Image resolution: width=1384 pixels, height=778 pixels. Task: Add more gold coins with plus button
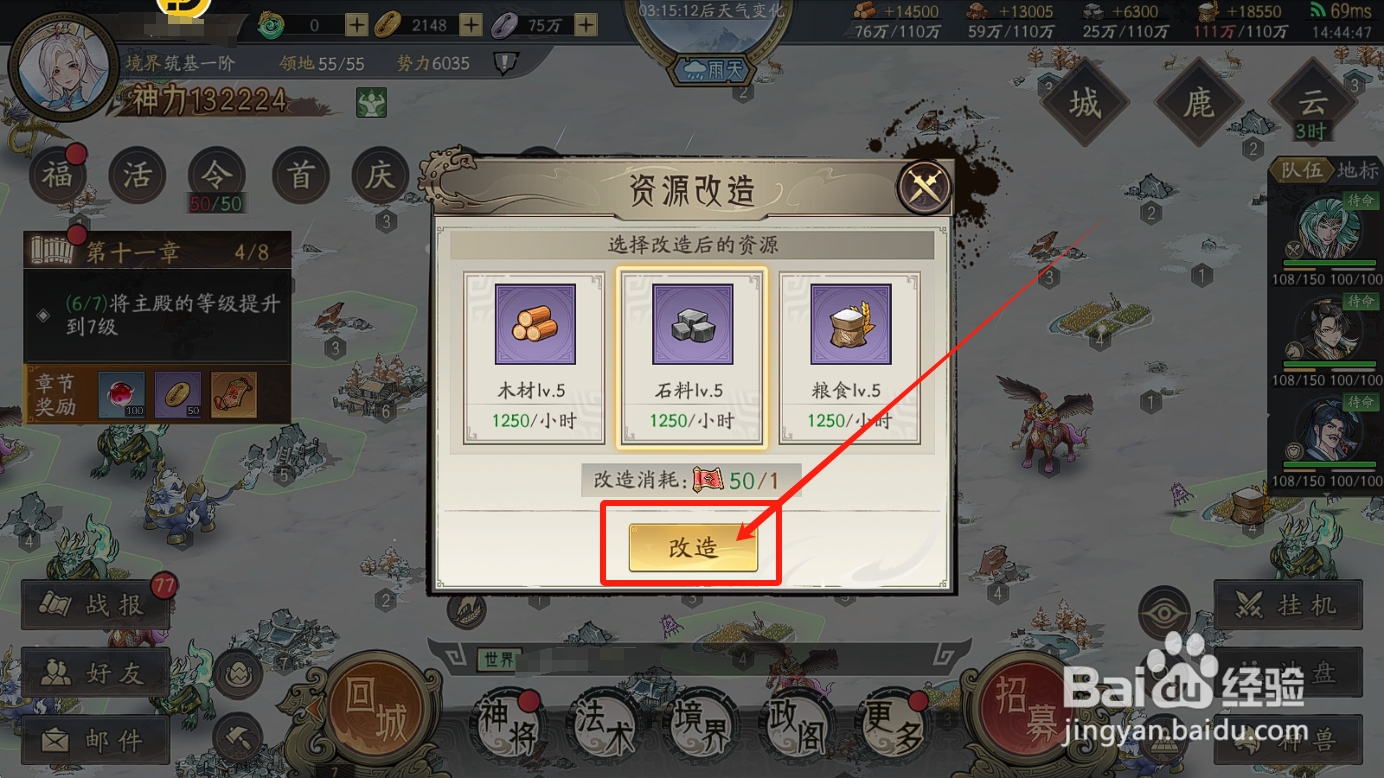click(471, 25)
